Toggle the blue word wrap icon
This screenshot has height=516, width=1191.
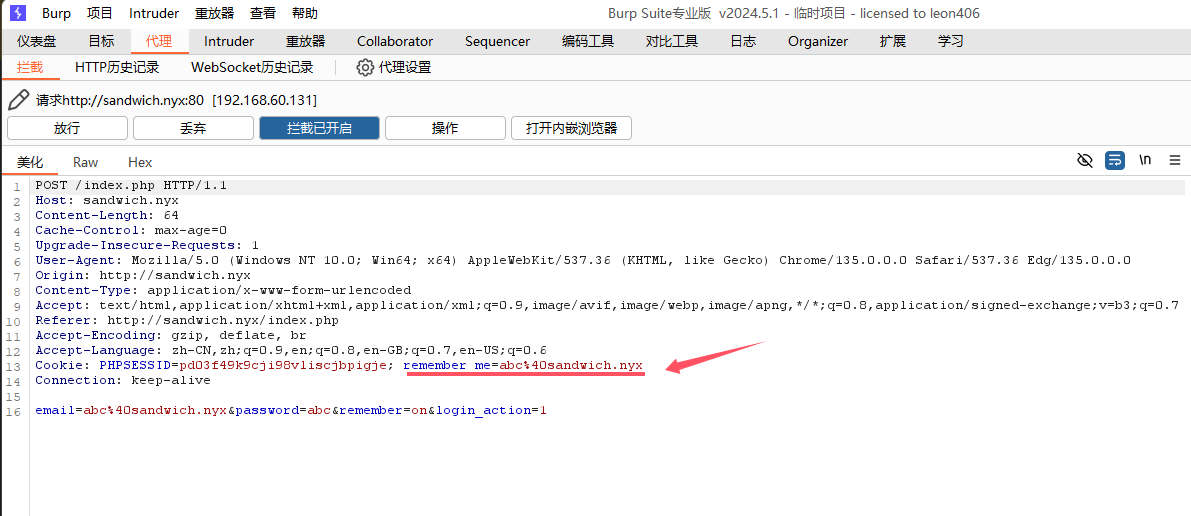coord(1114,160)
